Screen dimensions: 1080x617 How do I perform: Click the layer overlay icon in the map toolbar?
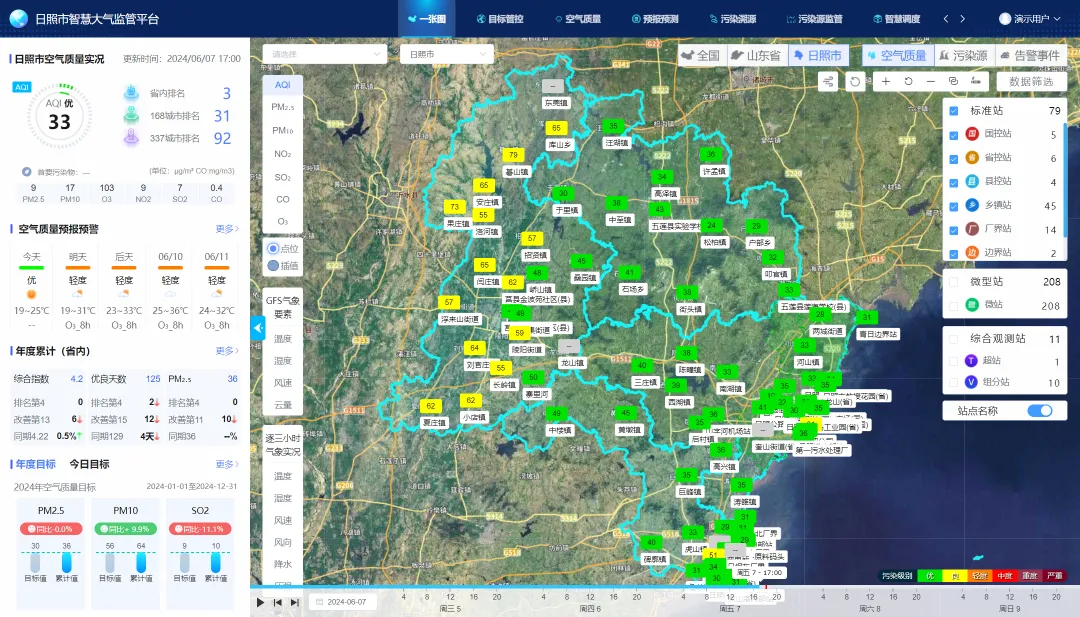pyautogui.click(x=953, y=81)
